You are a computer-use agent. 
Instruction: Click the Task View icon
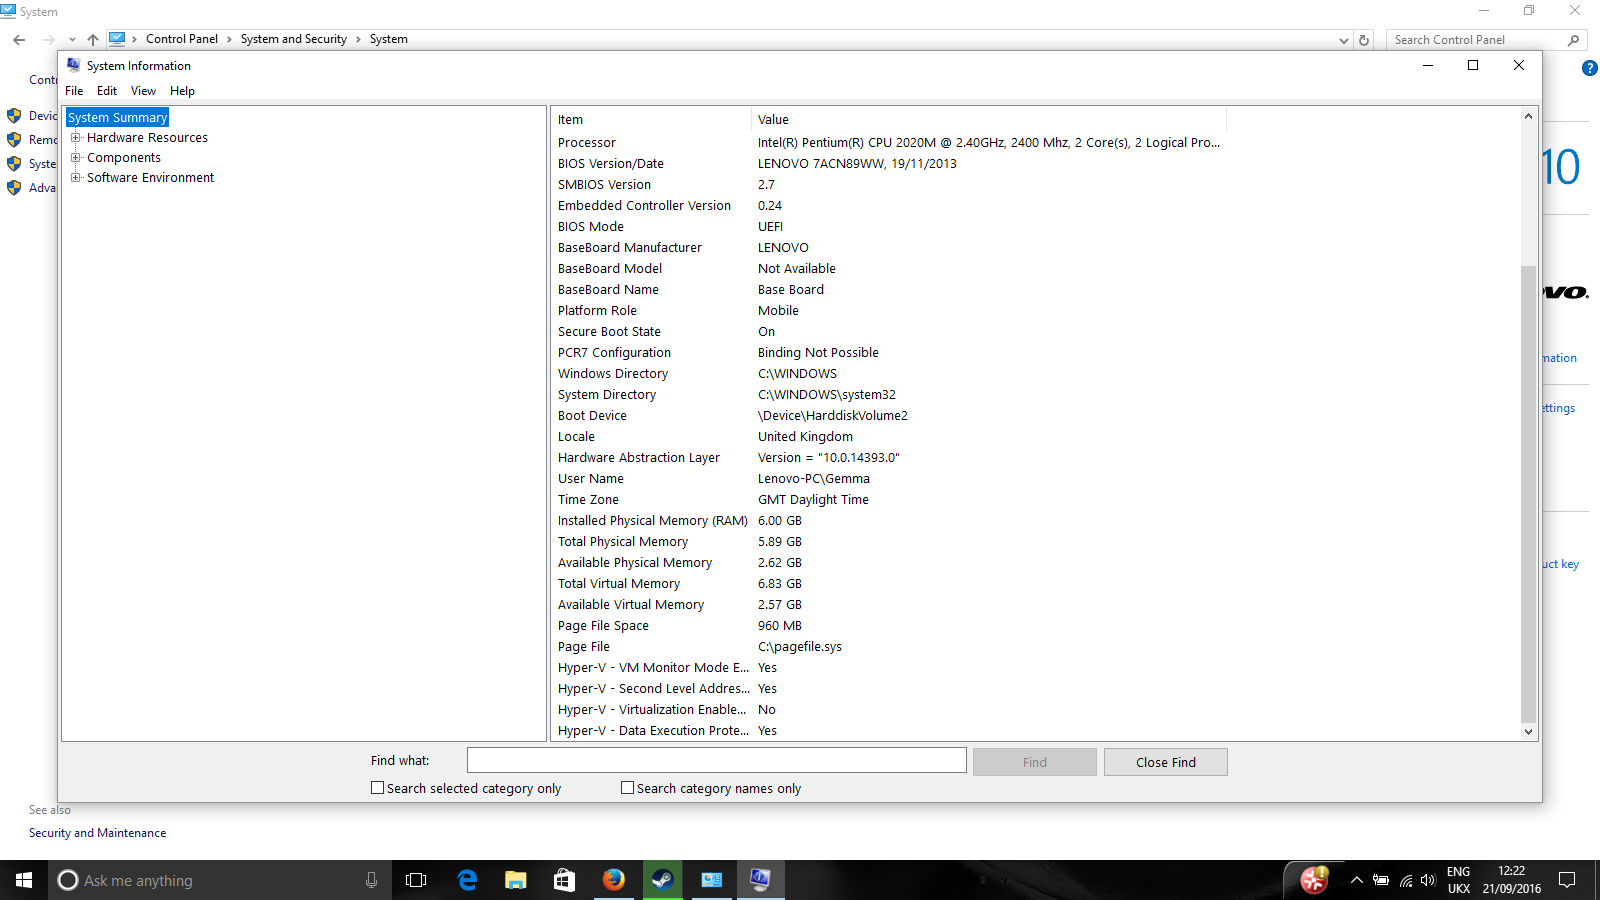416,880
